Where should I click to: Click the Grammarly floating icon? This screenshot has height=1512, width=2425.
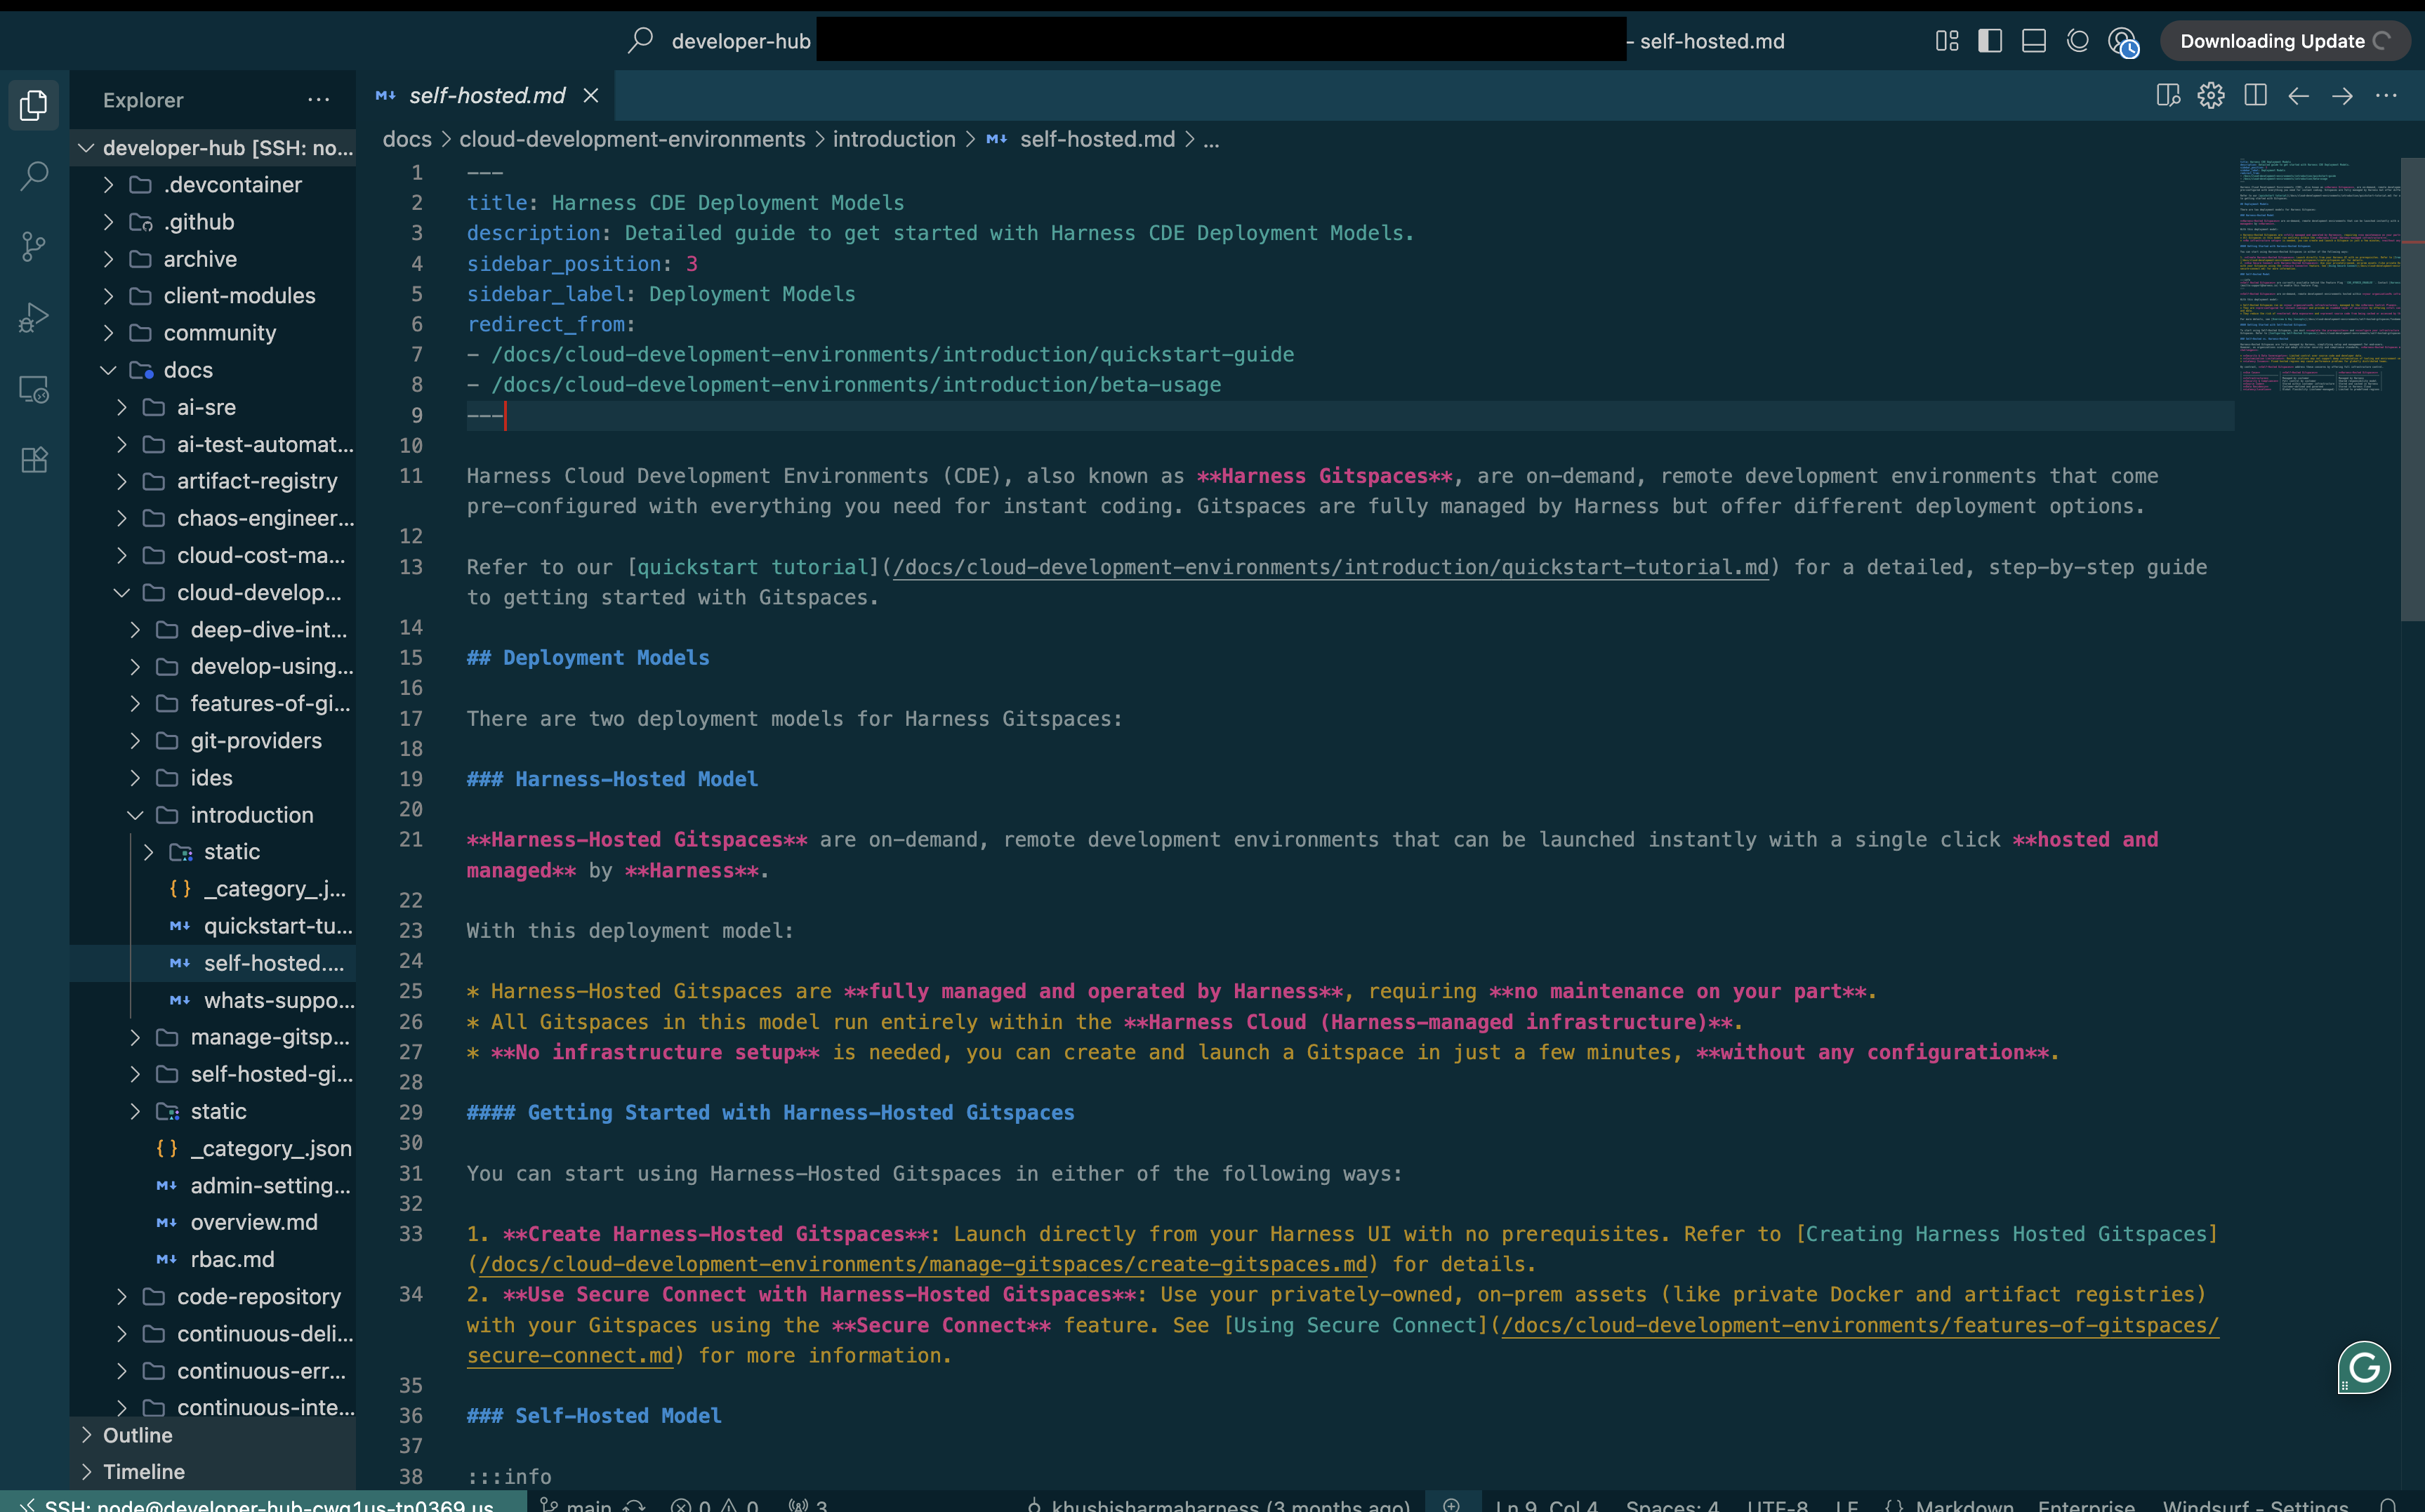tap(2364, 1367)
